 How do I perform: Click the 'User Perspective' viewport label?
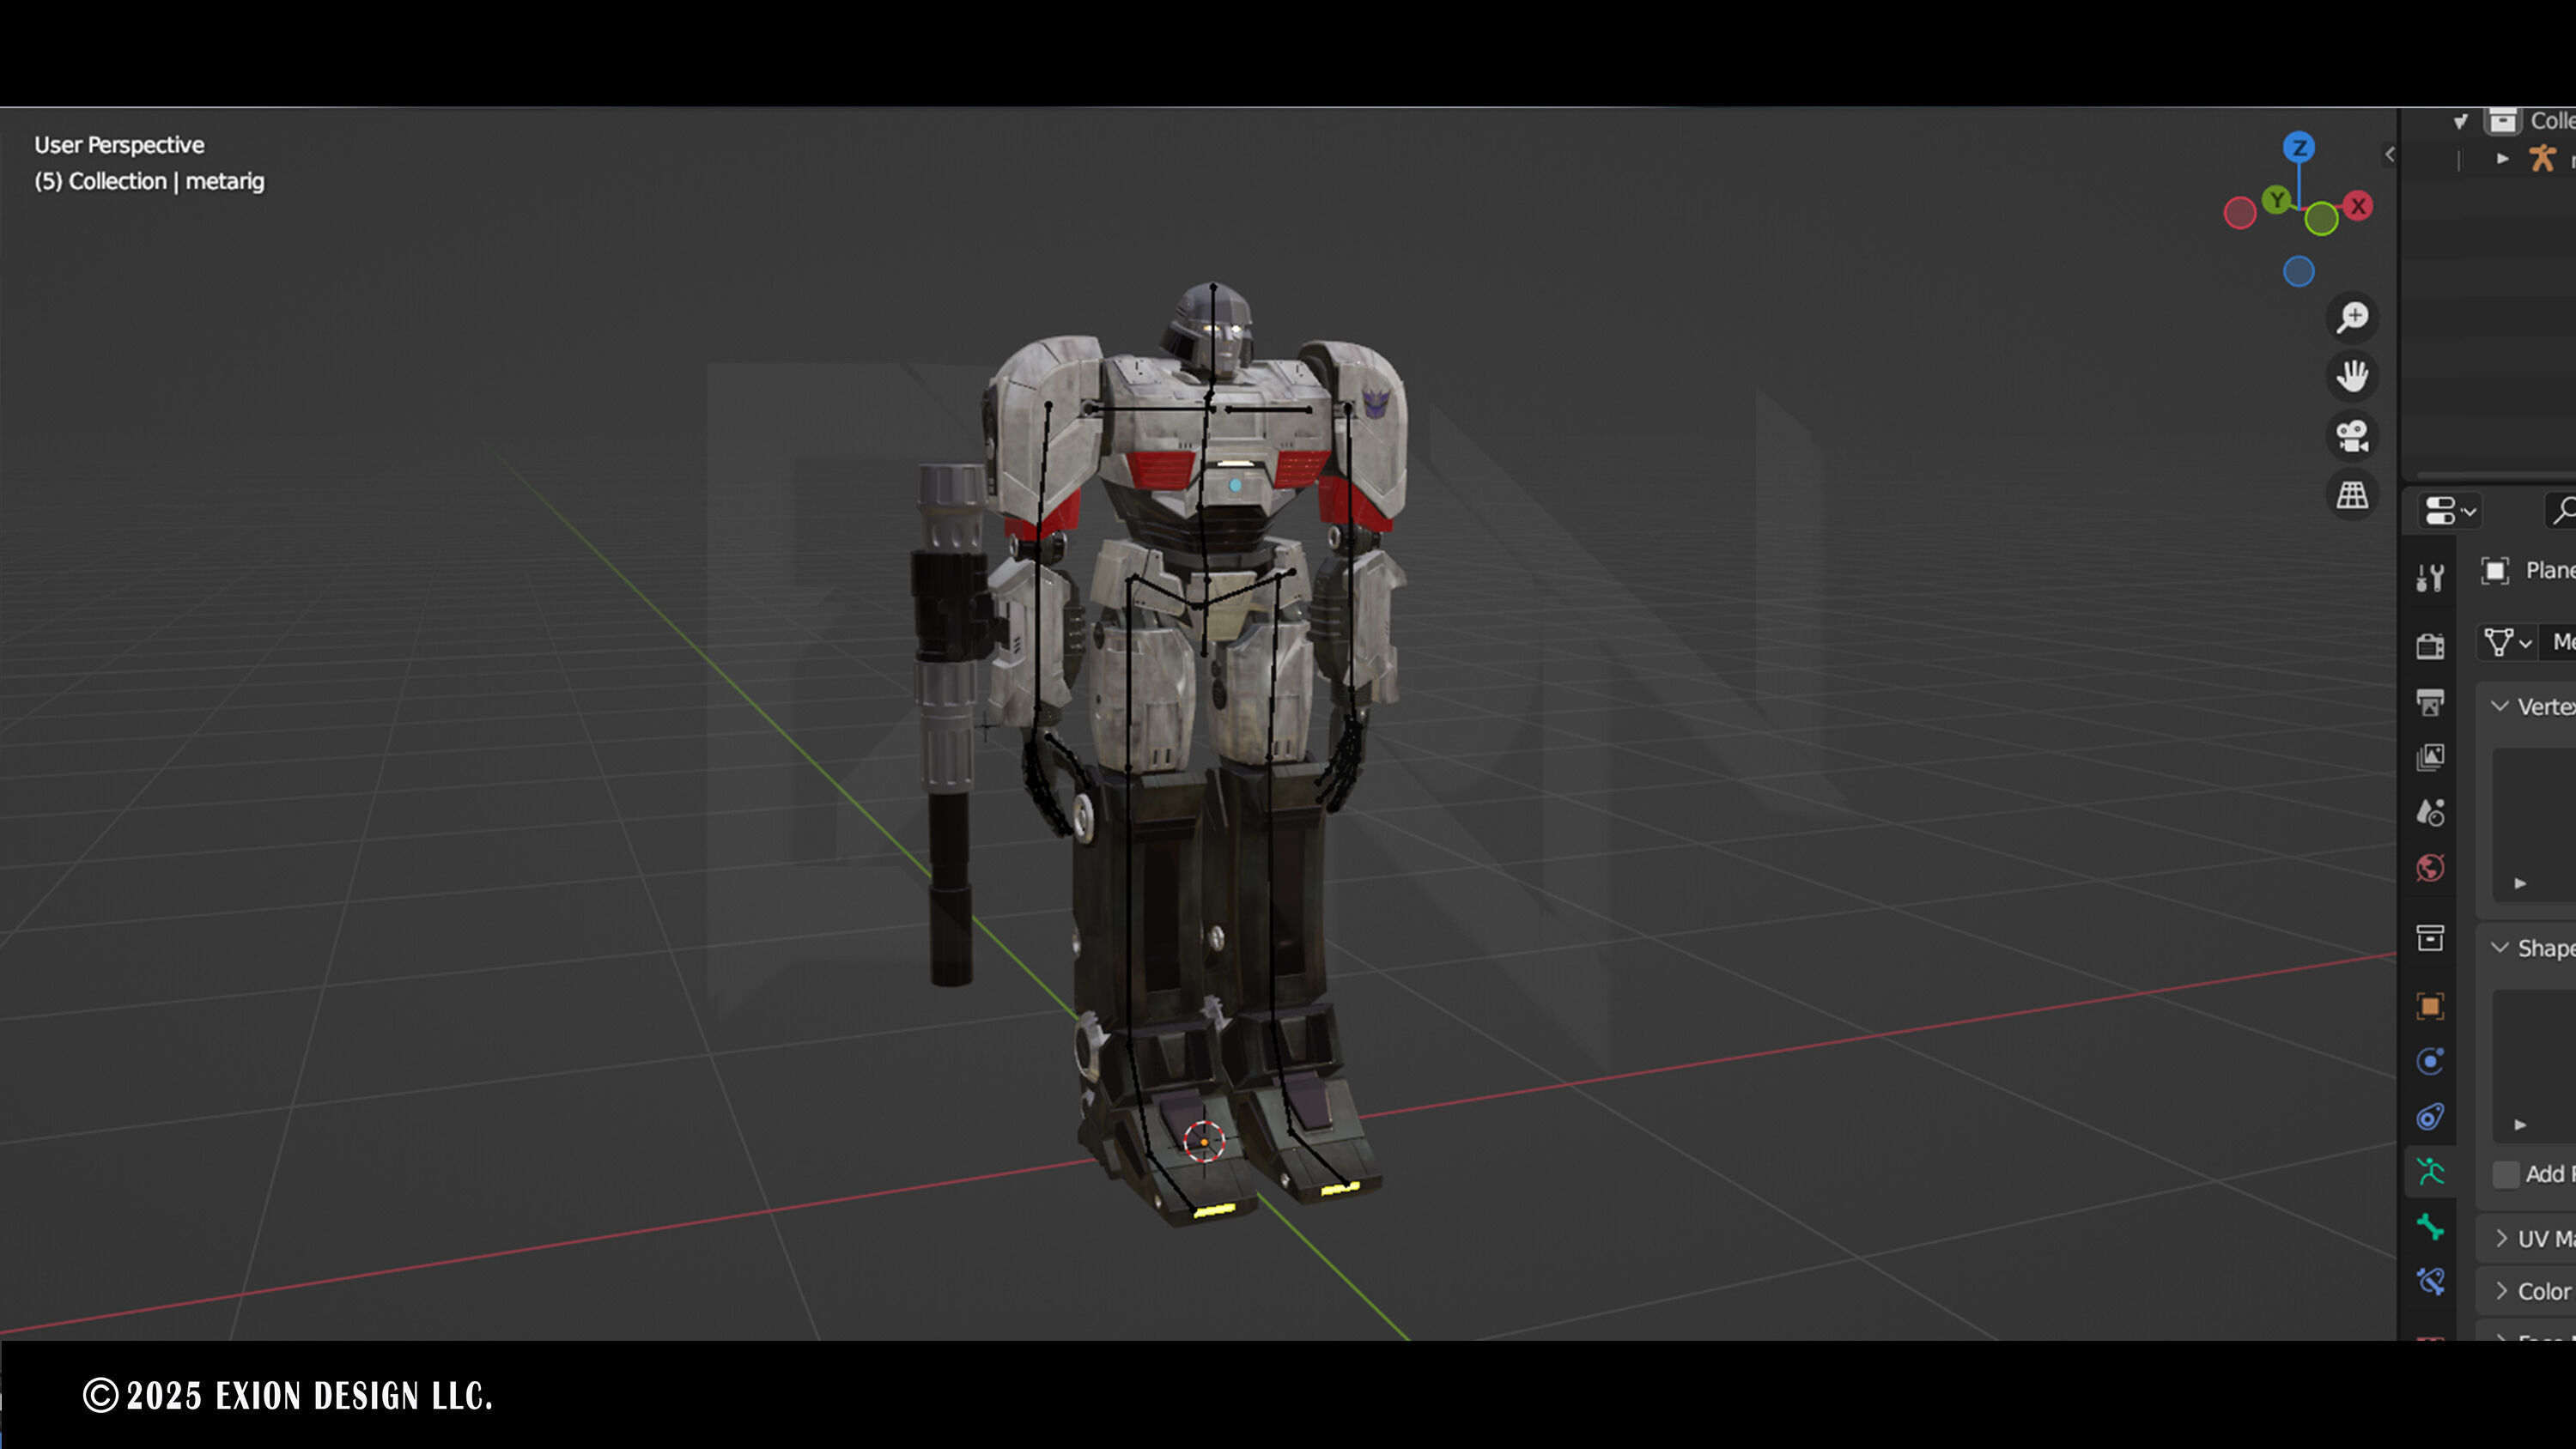tap(119, 145)
